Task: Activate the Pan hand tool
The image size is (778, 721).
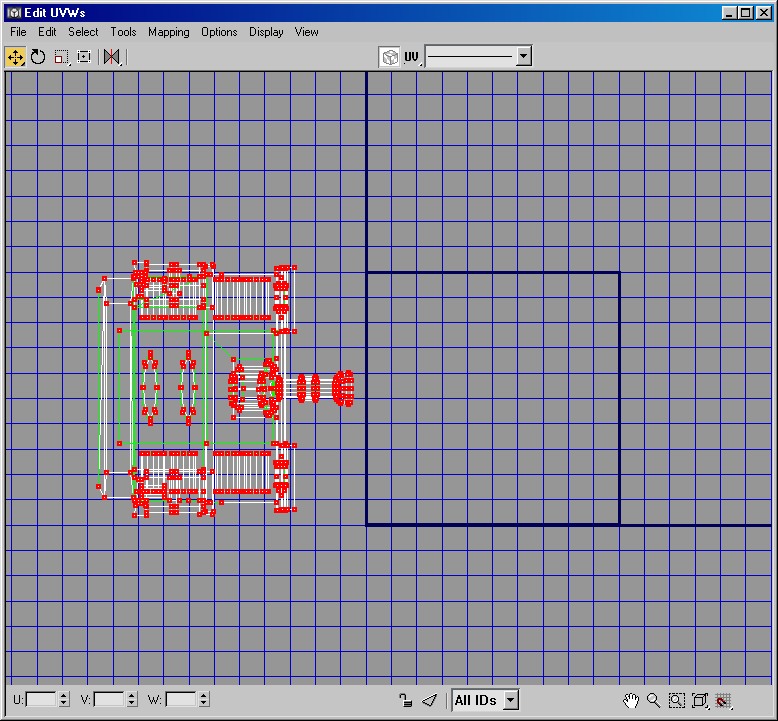Action: [x=631, y=700]
